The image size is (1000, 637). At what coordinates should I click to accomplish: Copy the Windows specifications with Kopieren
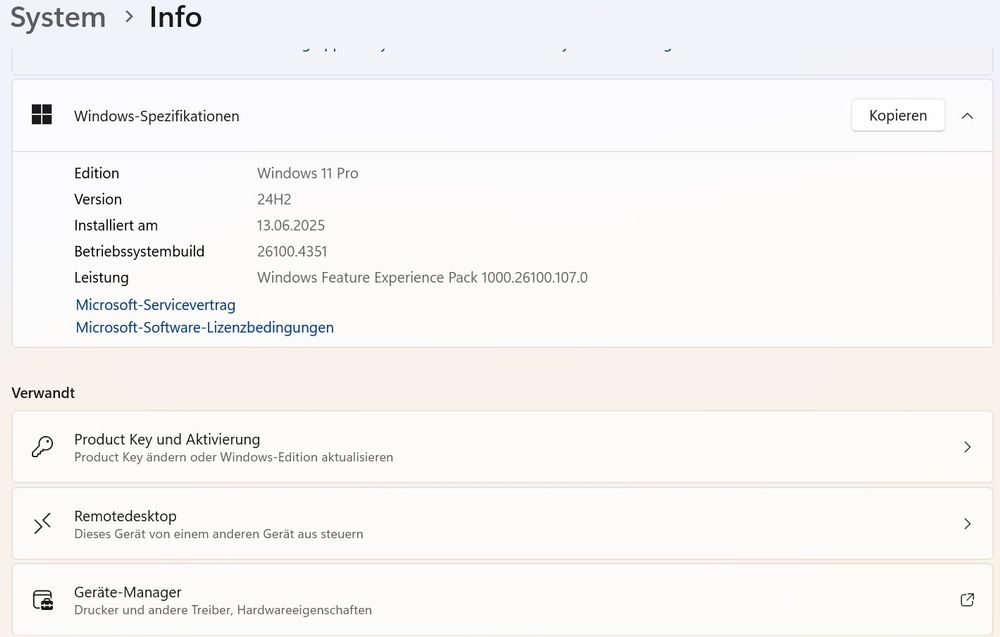point(898,115)
